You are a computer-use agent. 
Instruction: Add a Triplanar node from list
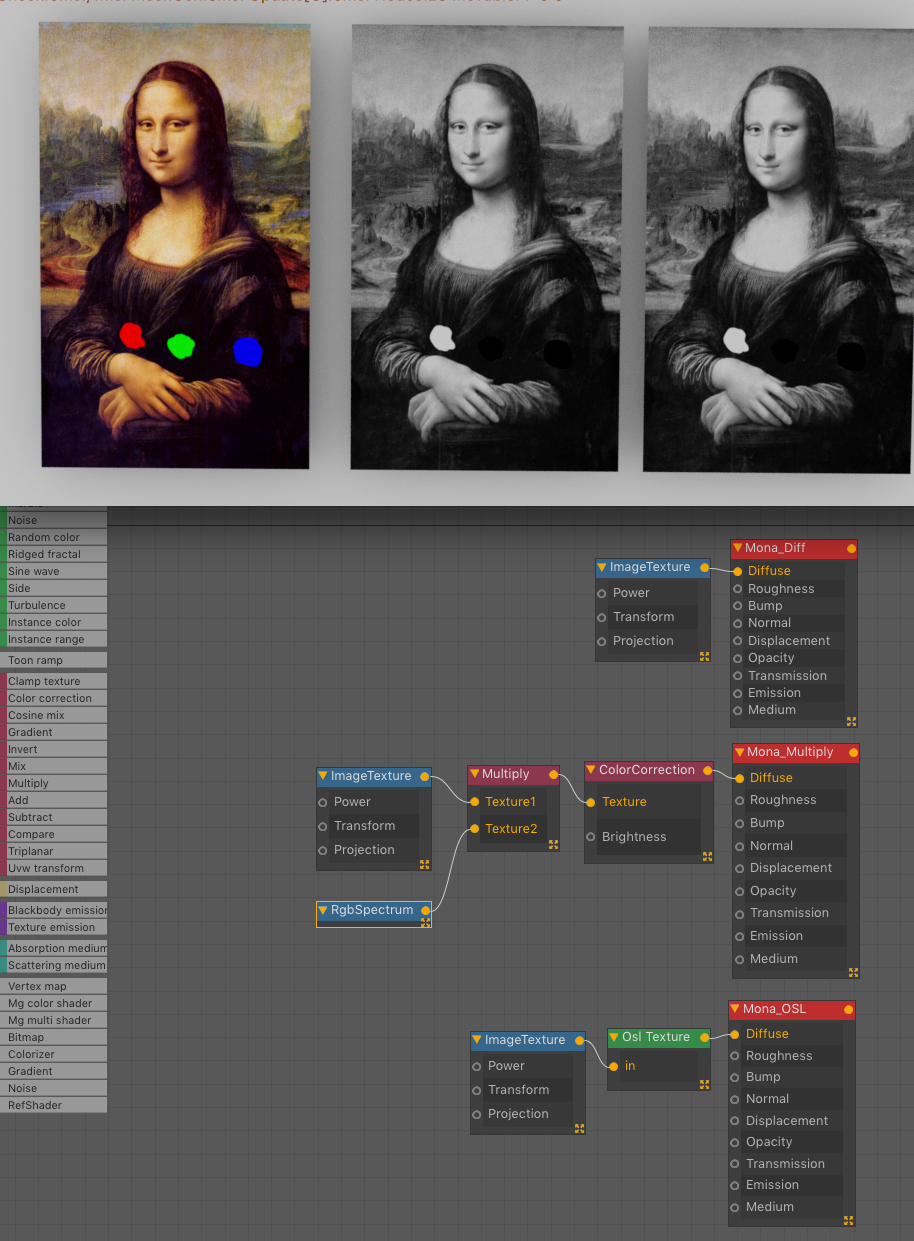pyautogui.click(x=54, y=851)
